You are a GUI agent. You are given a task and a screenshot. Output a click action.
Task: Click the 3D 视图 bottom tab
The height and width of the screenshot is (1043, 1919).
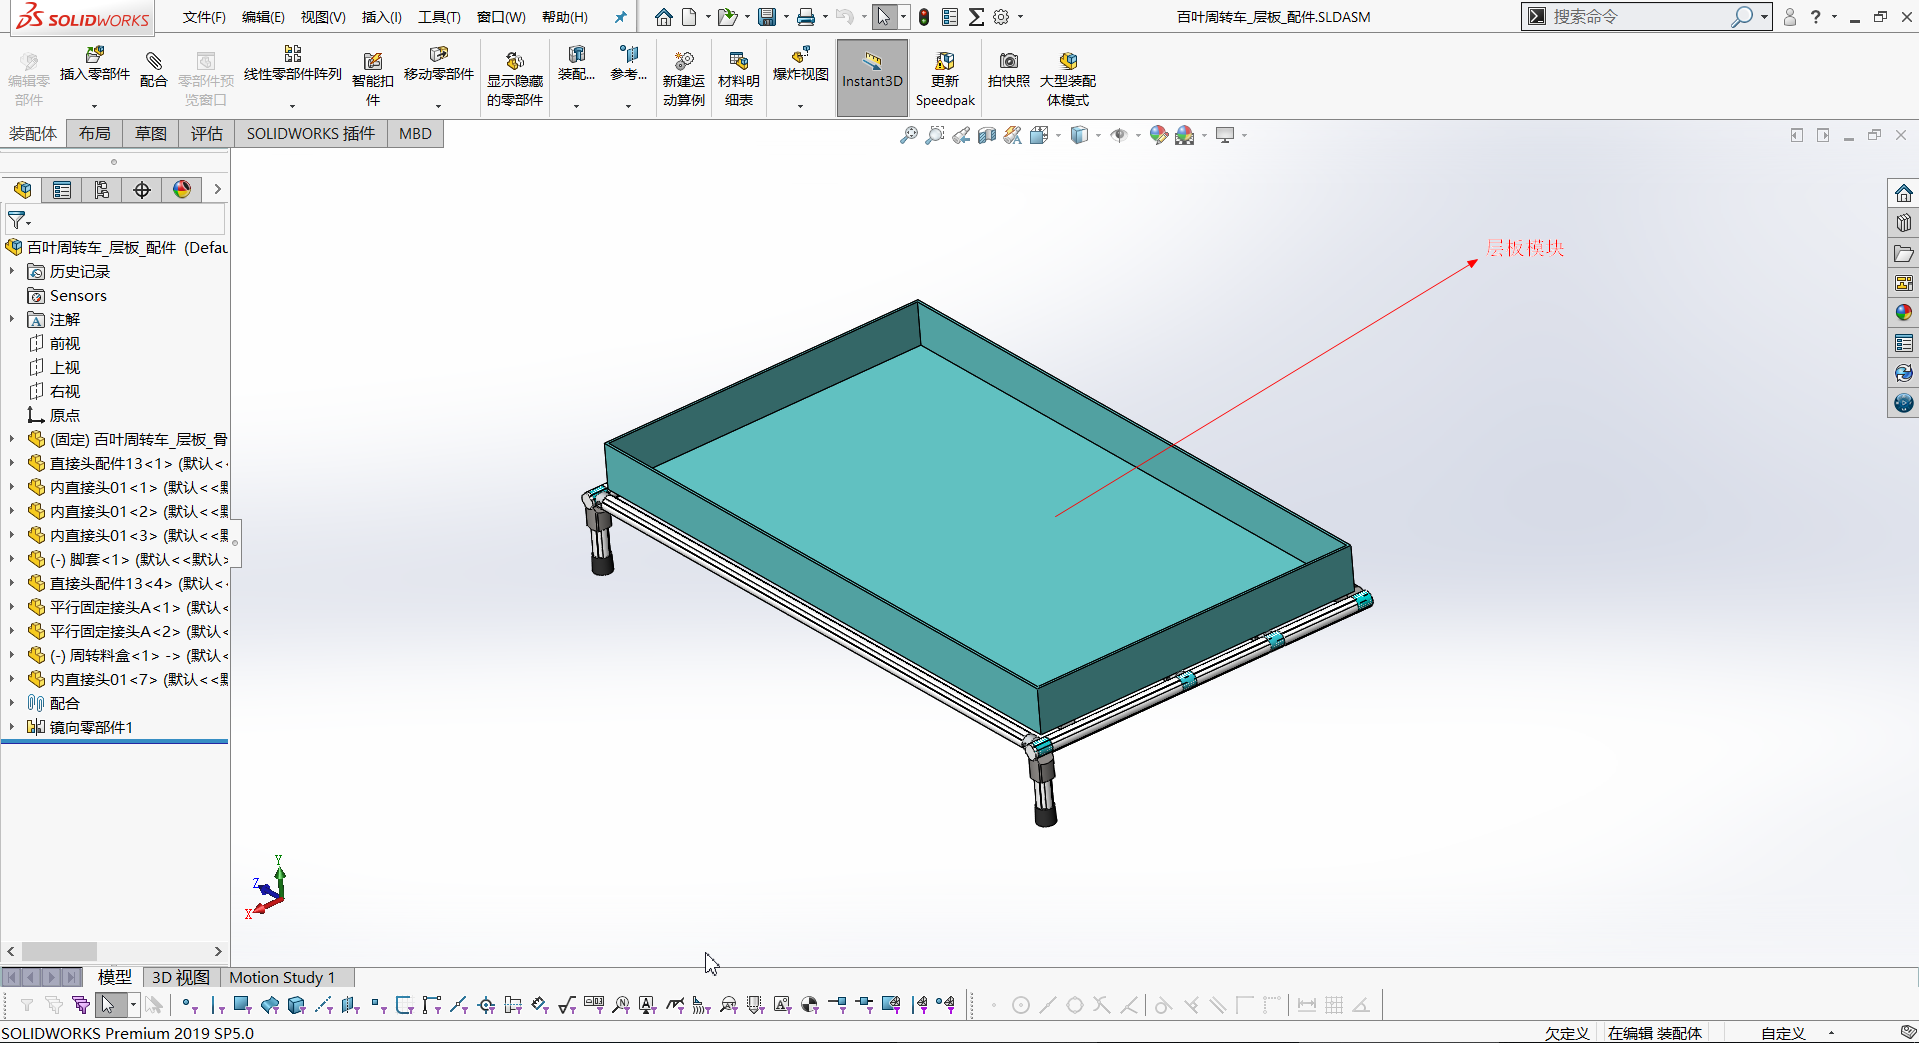pyautogui.click(x=180, y=977)
